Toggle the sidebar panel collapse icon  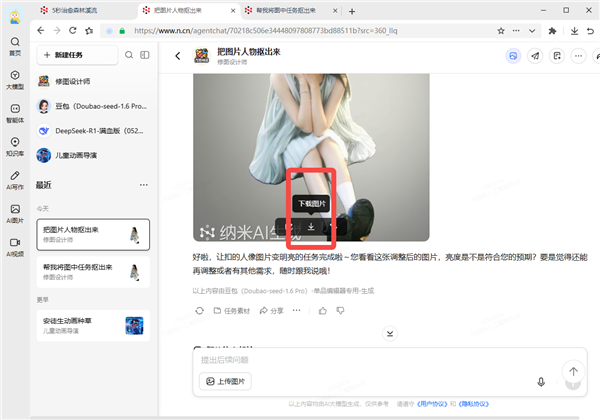146,55
